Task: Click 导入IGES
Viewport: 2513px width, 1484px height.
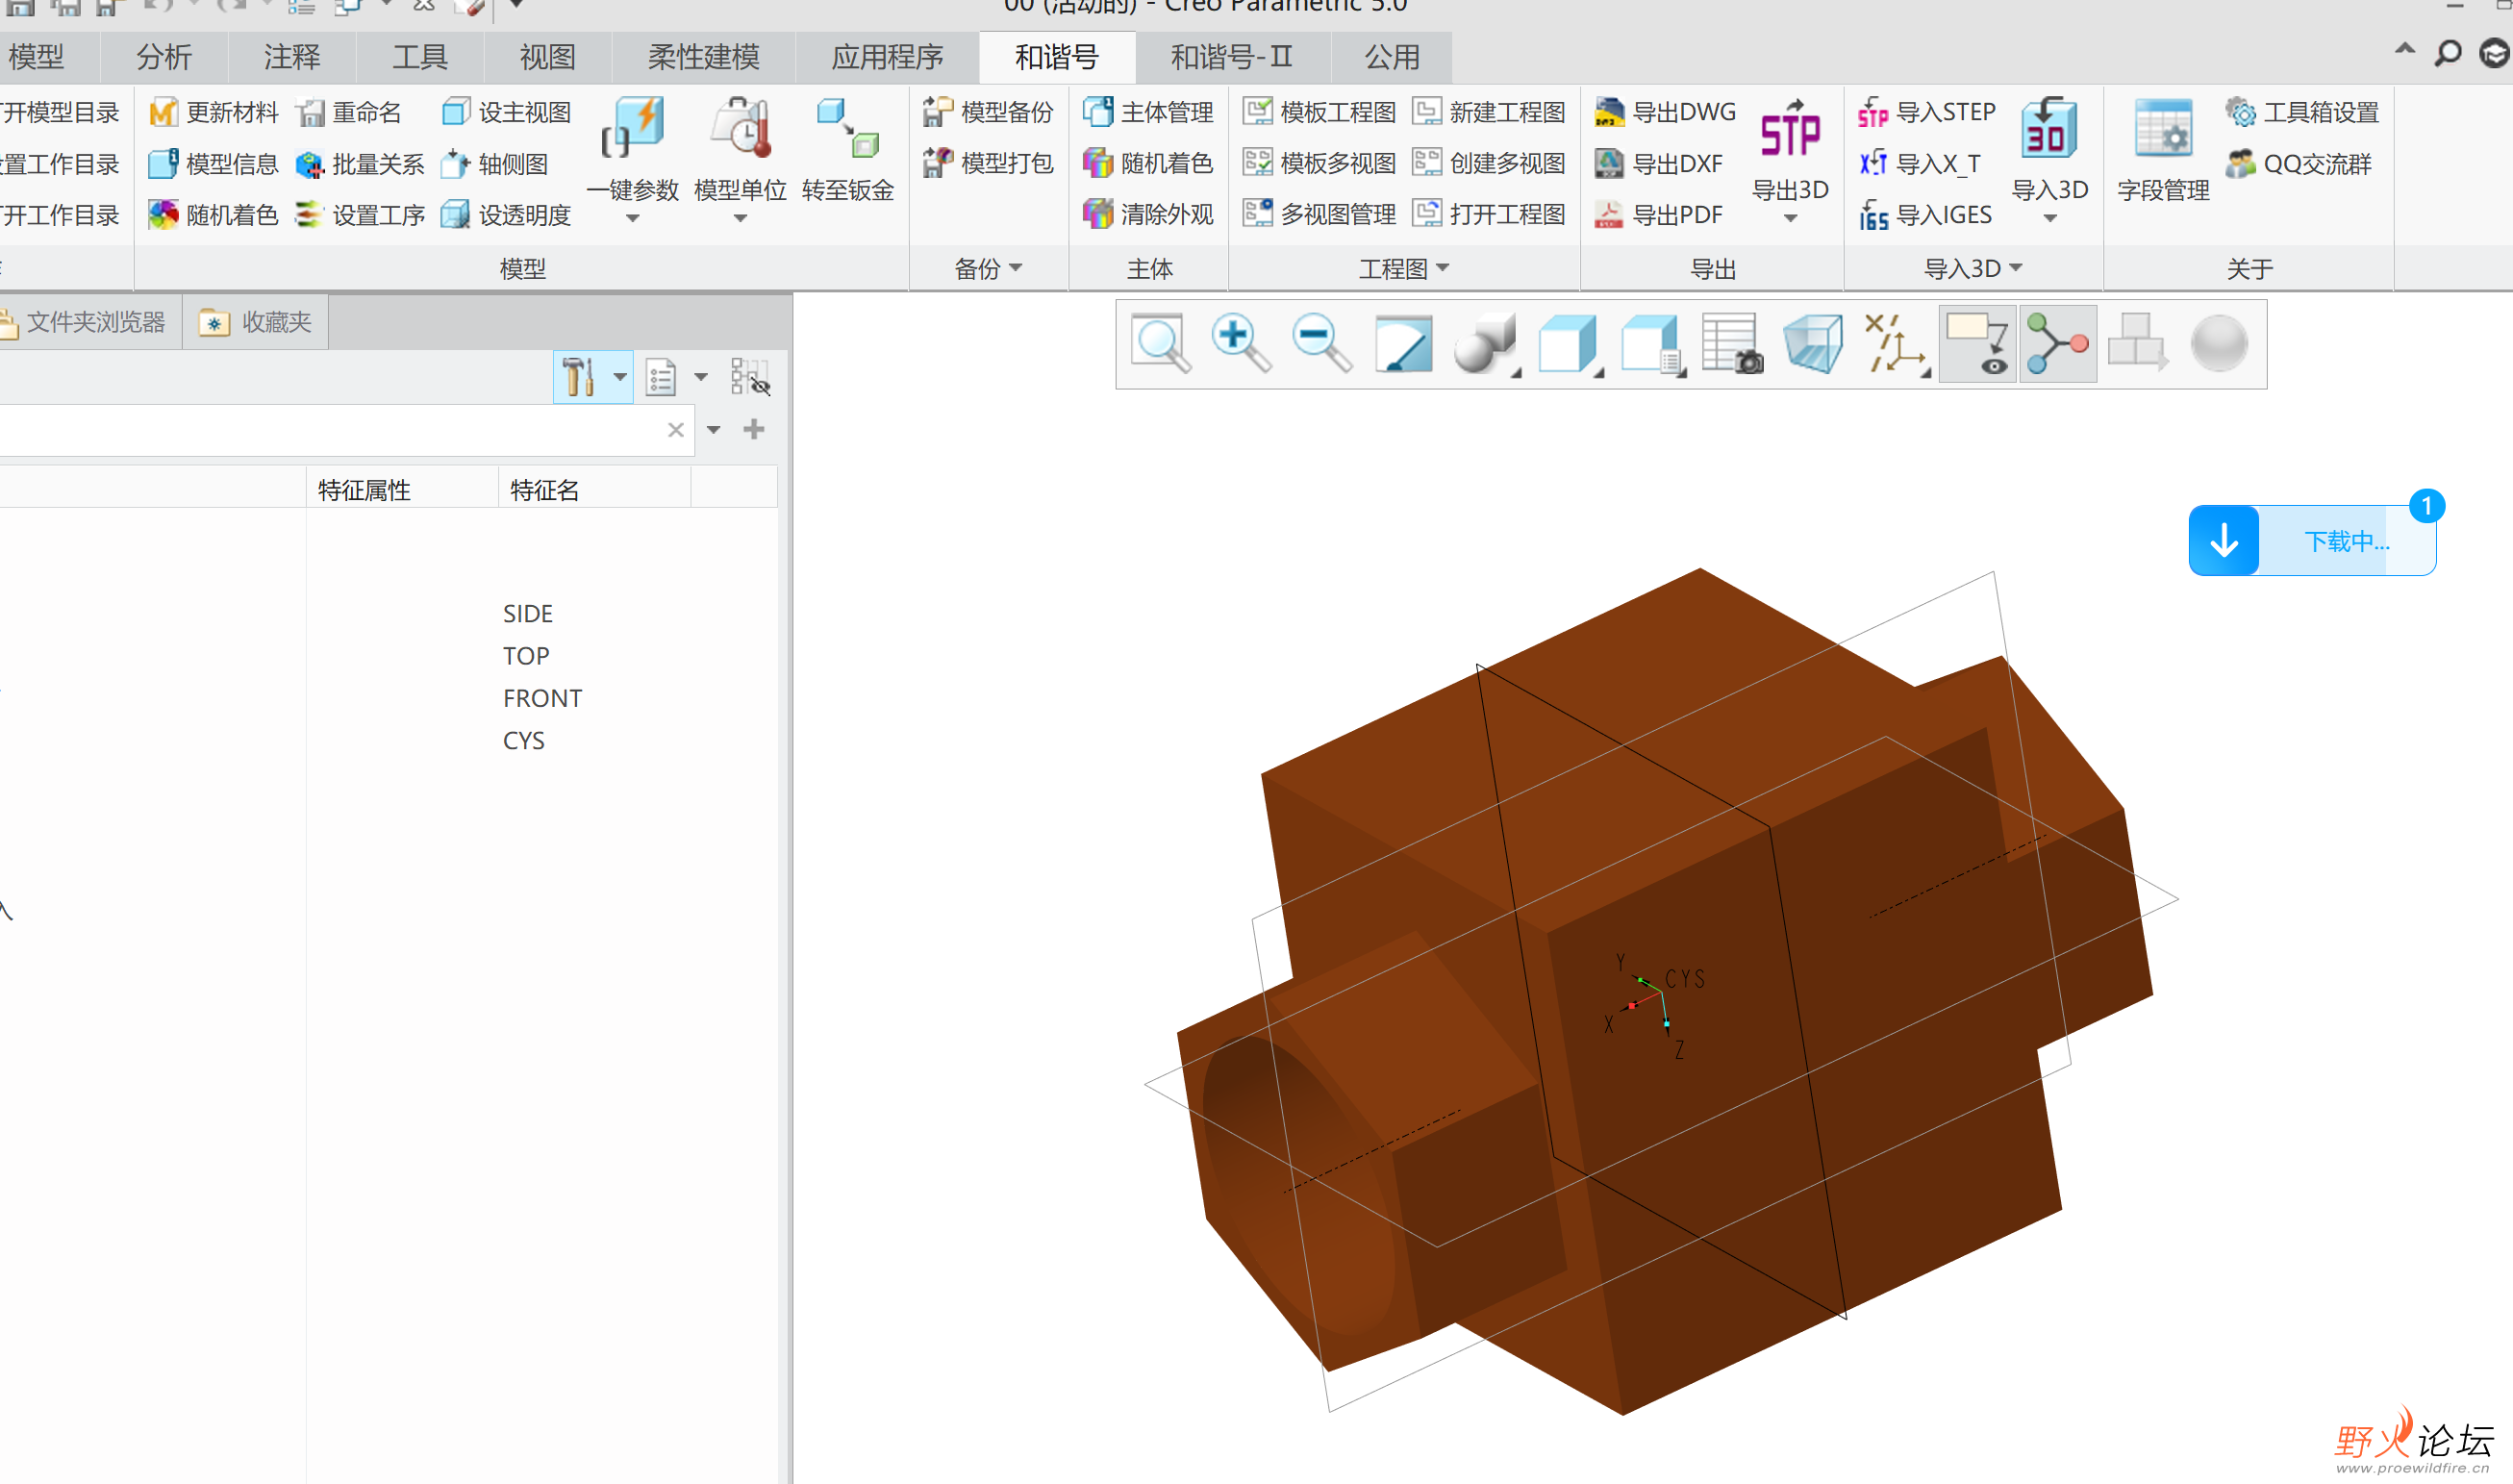Action: pyautogui.click(x=1925, y=215)
